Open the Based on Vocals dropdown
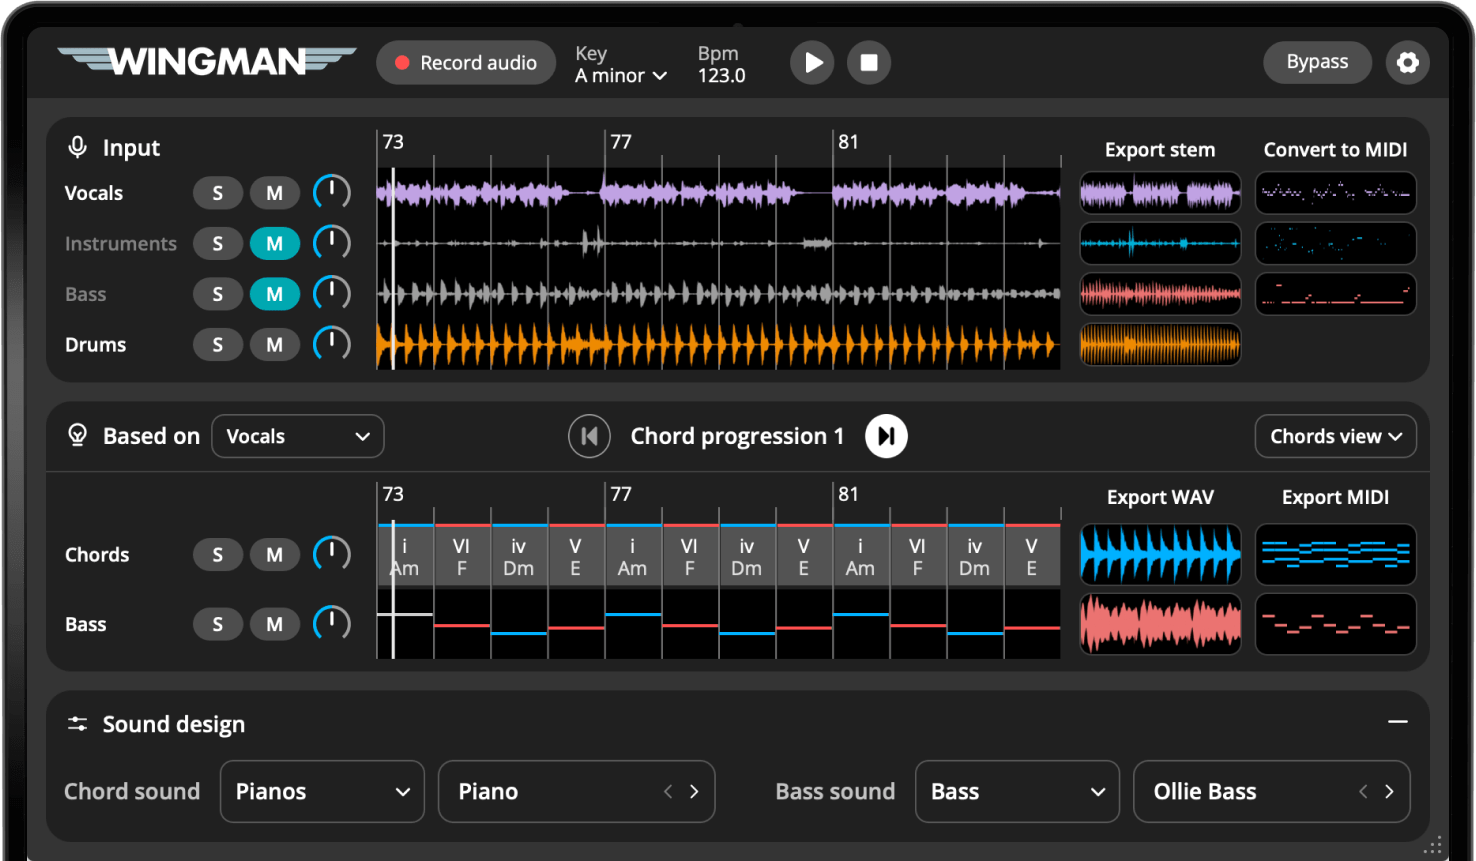Viewport: 1476px width, 861px height. coord(297,436)
